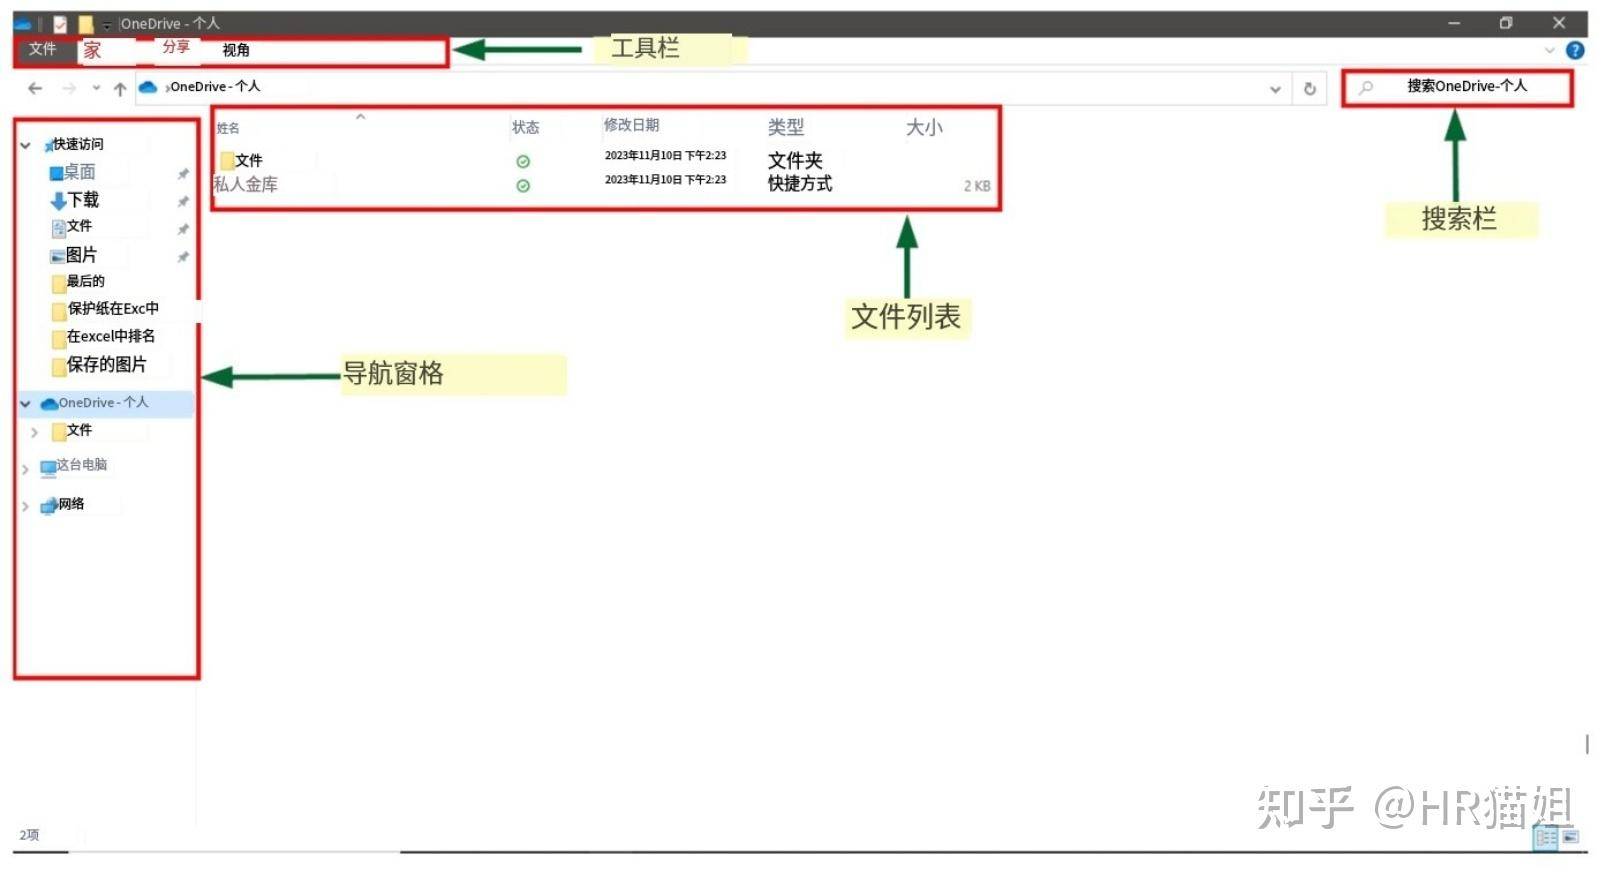Click the Back navigation arrow

click(35, 89)
